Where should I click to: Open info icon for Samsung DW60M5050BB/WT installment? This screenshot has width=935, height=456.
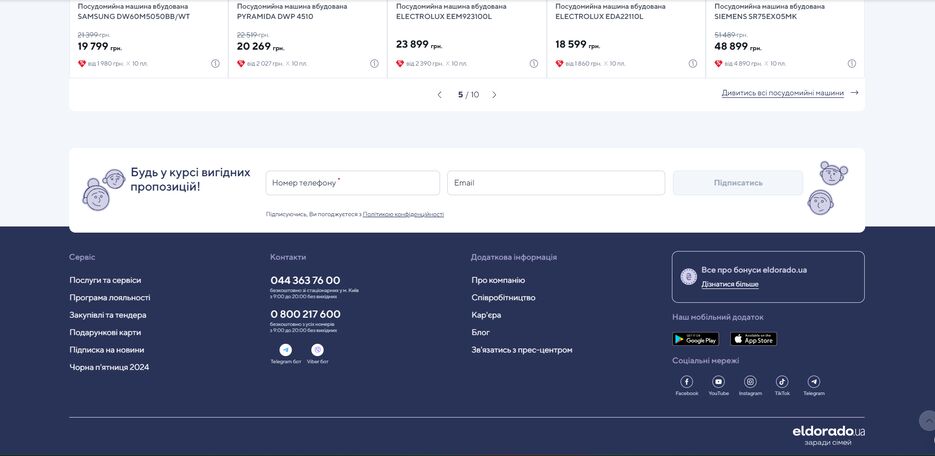pos(215,64)
